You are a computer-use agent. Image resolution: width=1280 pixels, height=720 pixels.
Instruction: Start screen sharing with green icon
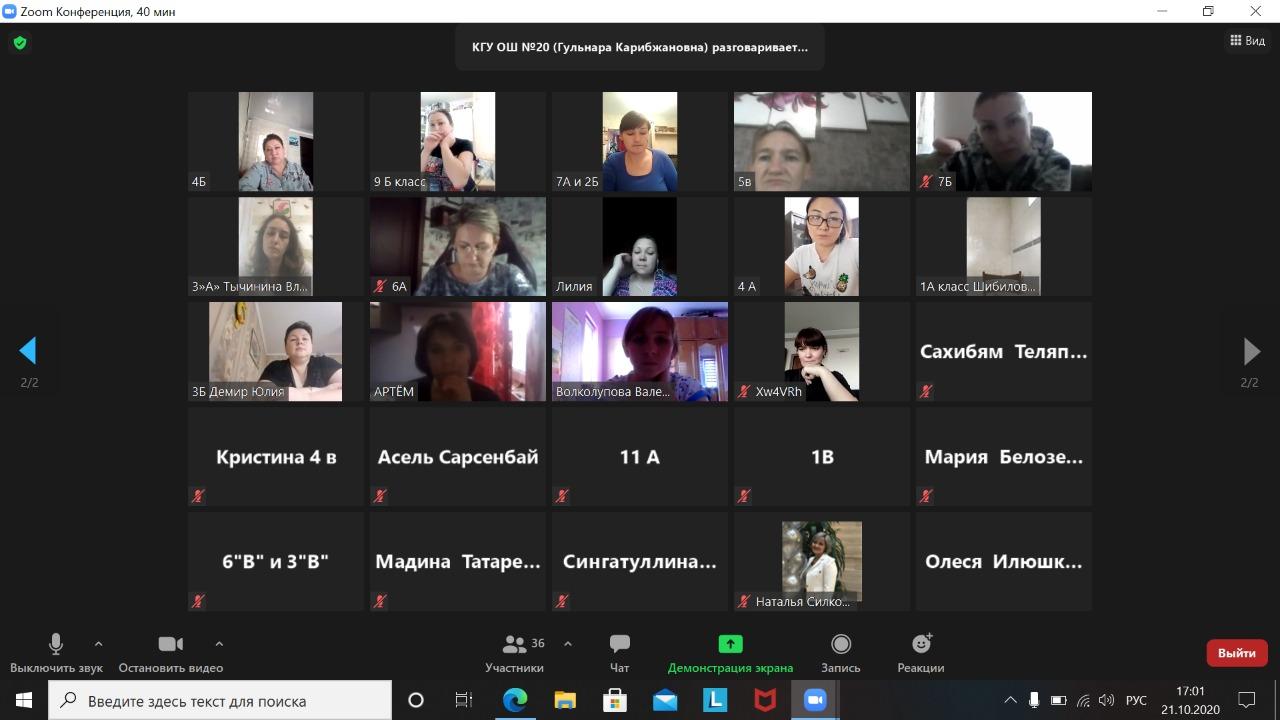[x=730, y=645]
